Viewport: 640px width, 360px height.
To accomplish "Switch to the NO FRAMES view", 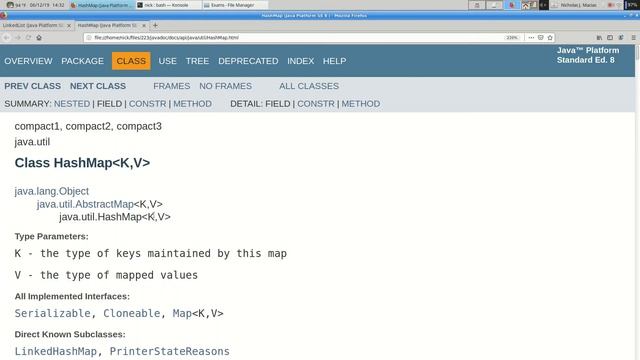I will 225,86.
